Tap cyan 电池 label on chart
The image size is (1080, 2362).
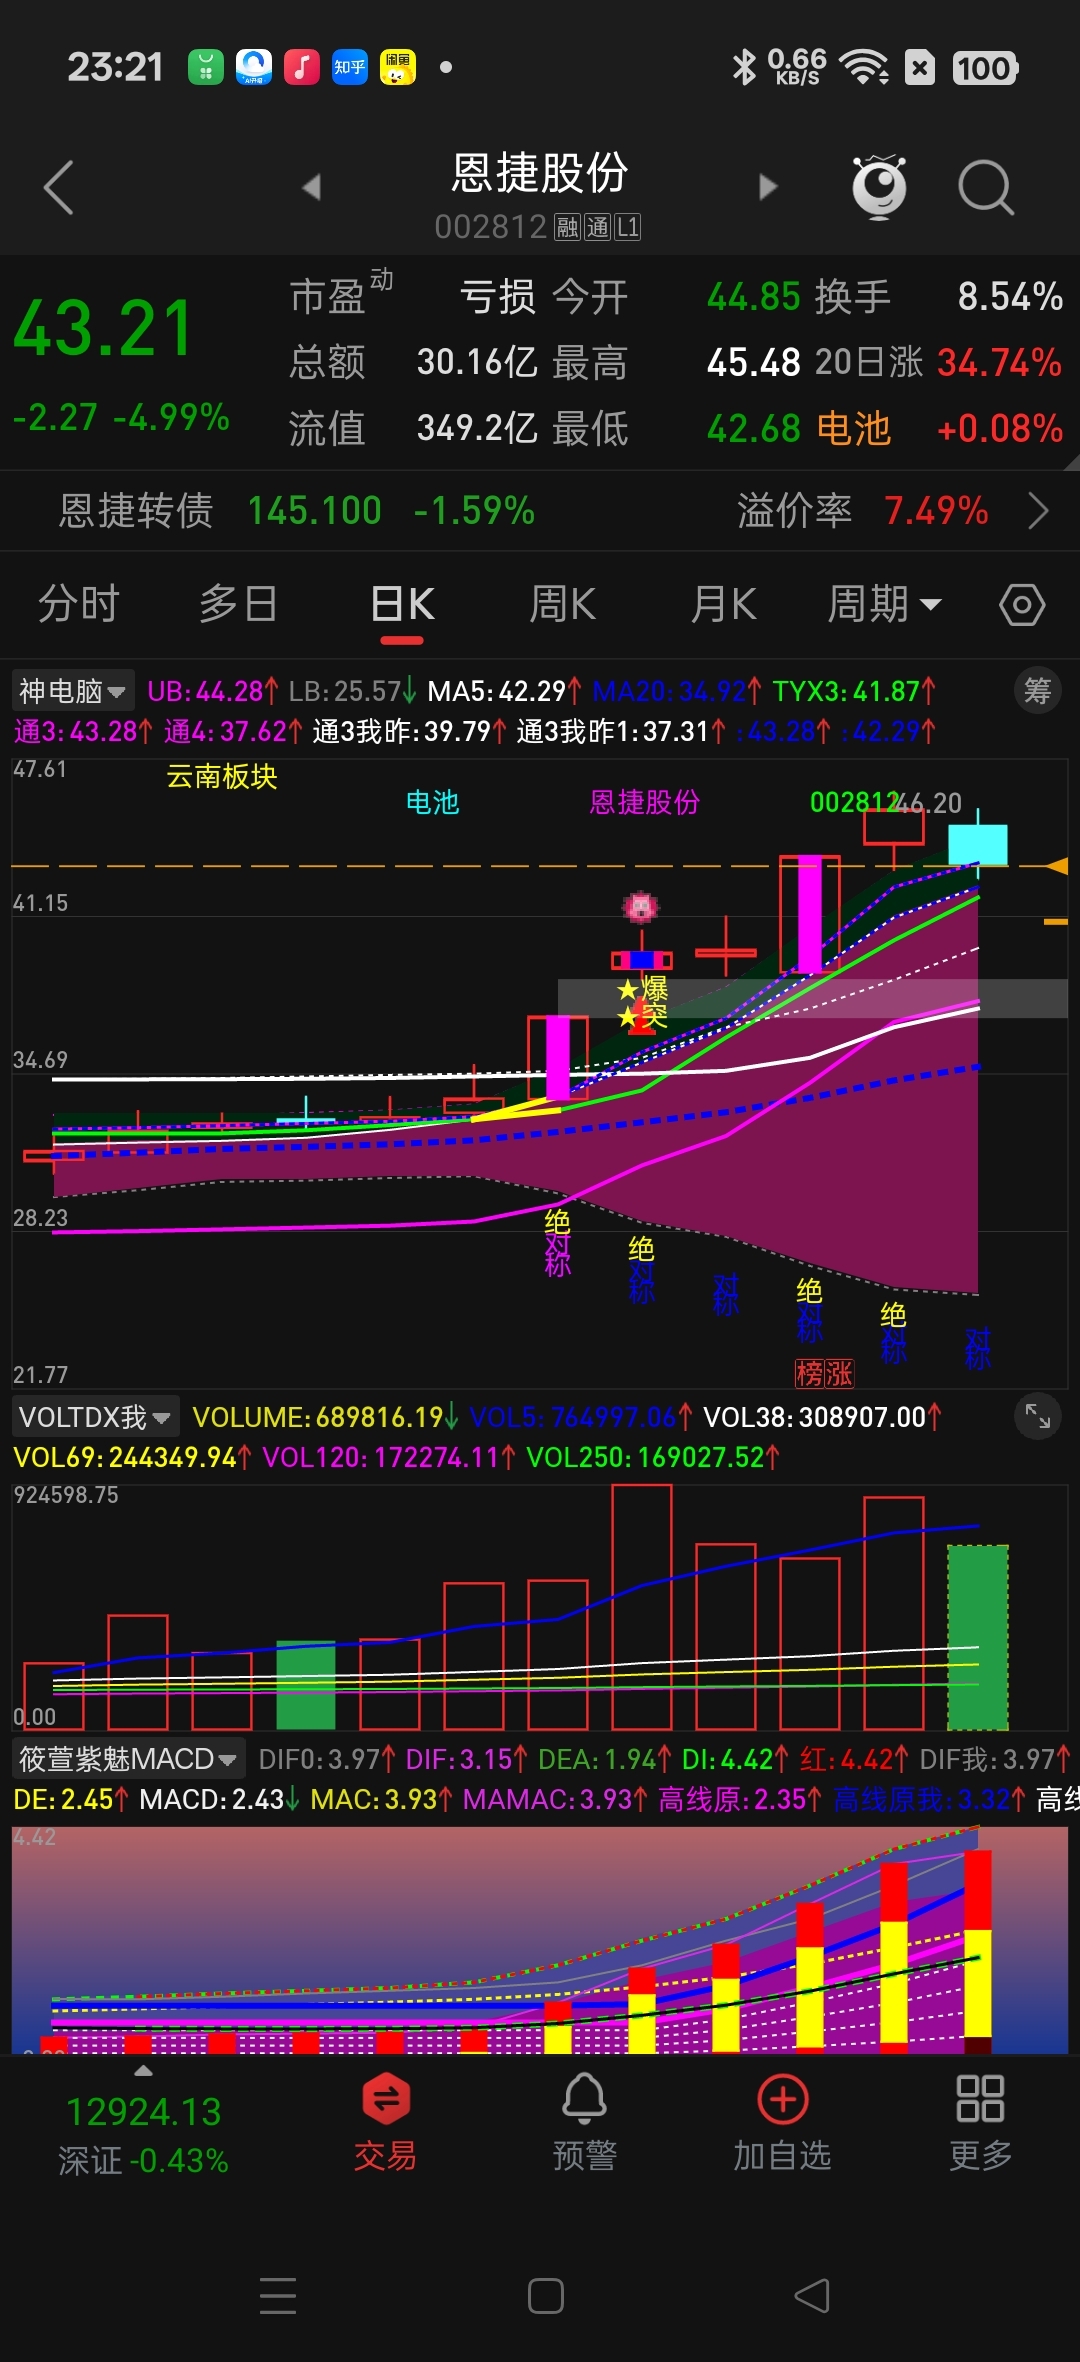[432, 802]
